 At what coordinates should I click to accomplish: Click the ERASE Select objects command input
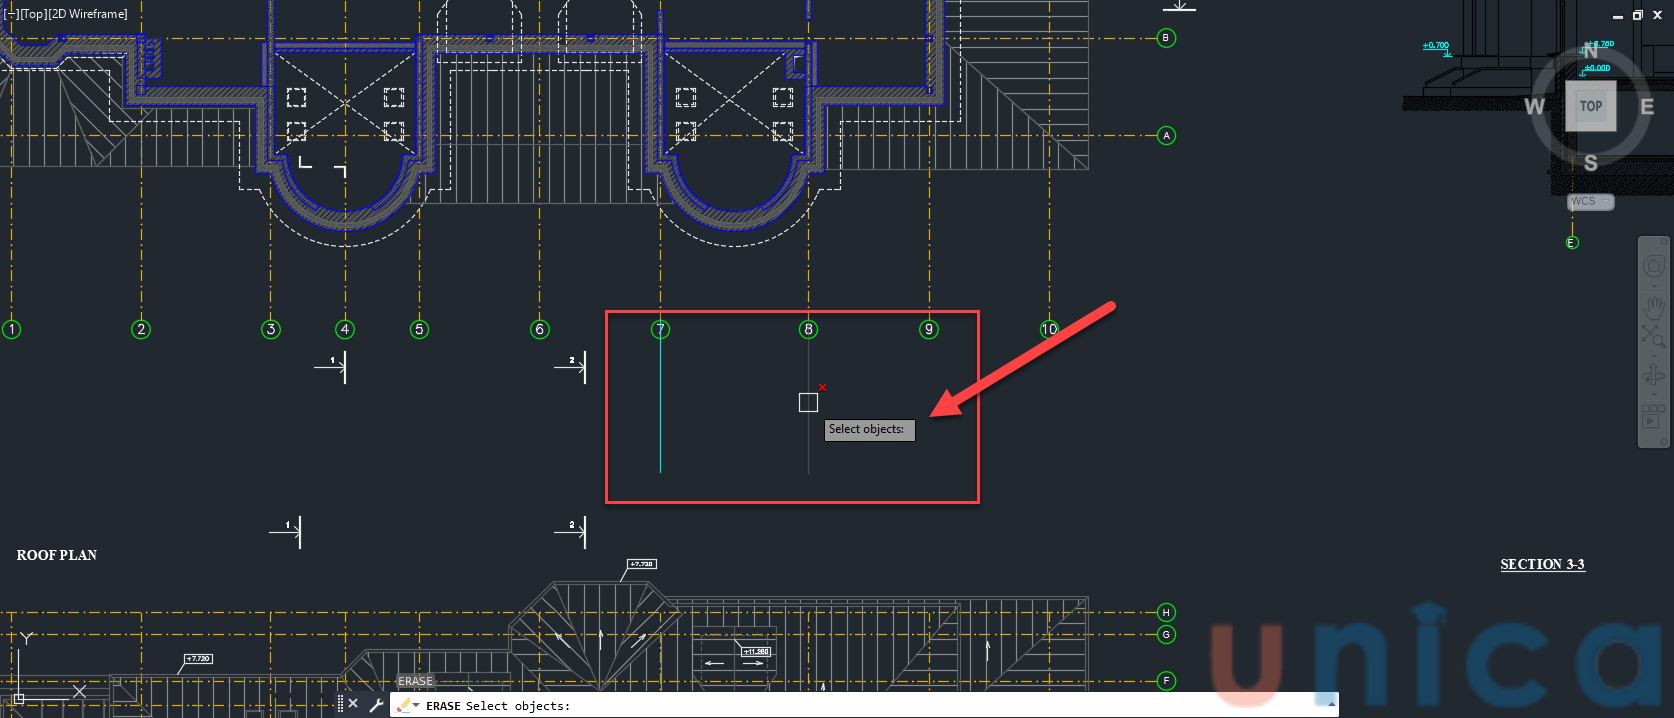[850, 706]
